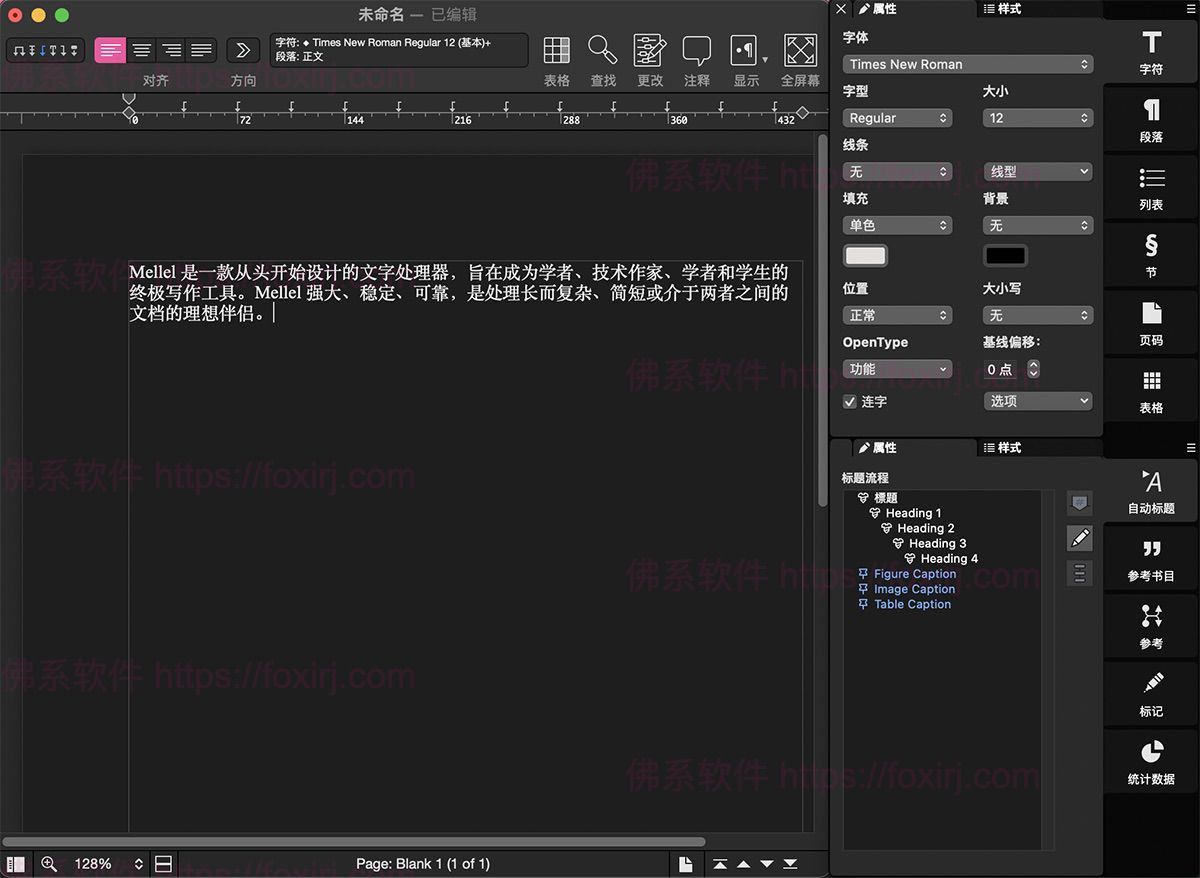The image size is (1200, 878).
Task: Open the 参考书目 bibliography palette
Action: tap(1151, 559)
